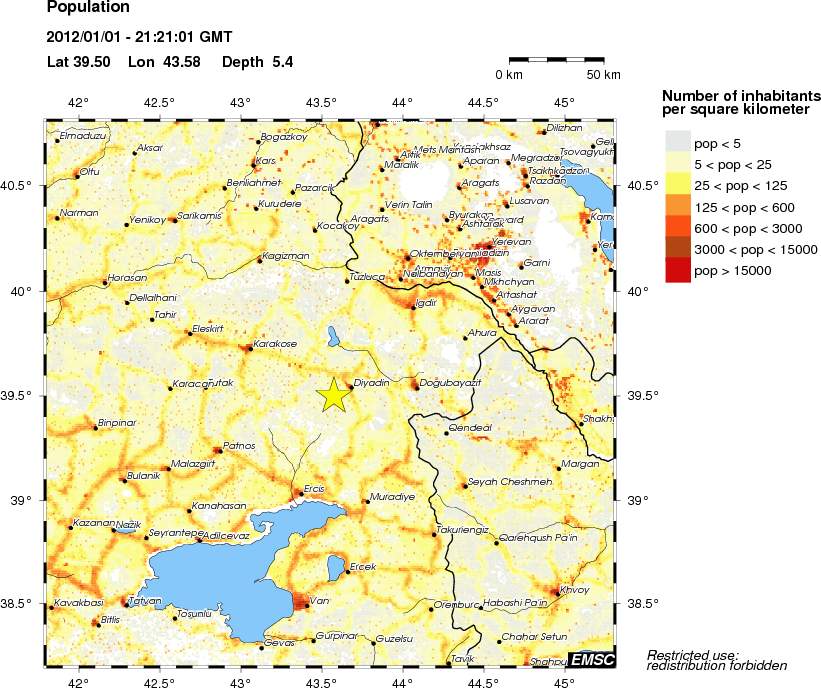Click the yellow epicenter star marker

coord(333,395)
